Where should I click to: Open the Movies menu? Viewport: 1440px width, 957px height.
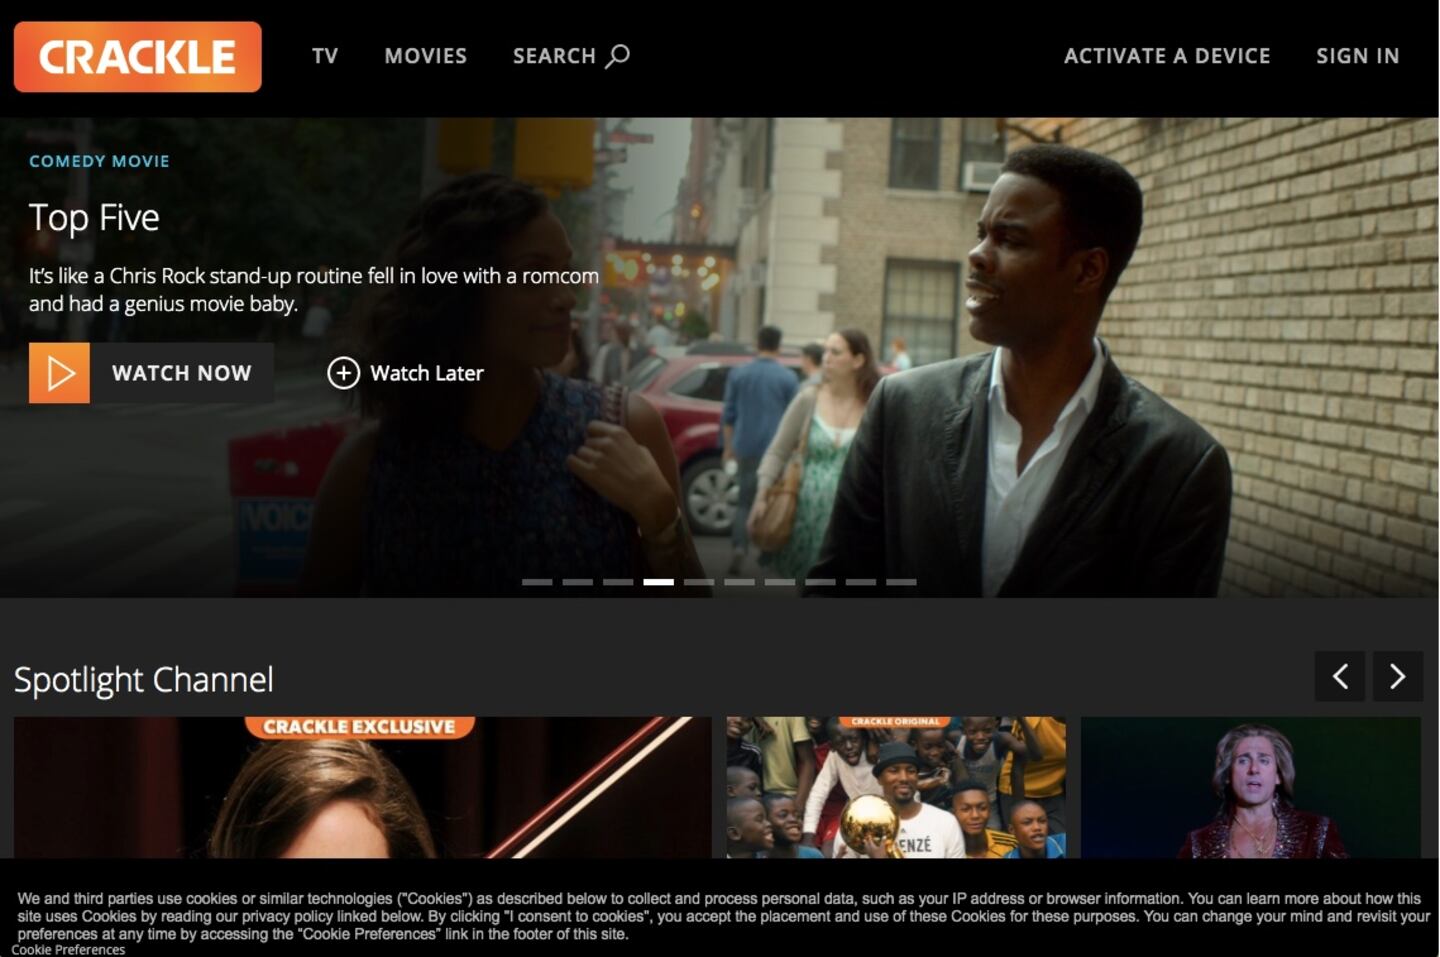point(425,56)
